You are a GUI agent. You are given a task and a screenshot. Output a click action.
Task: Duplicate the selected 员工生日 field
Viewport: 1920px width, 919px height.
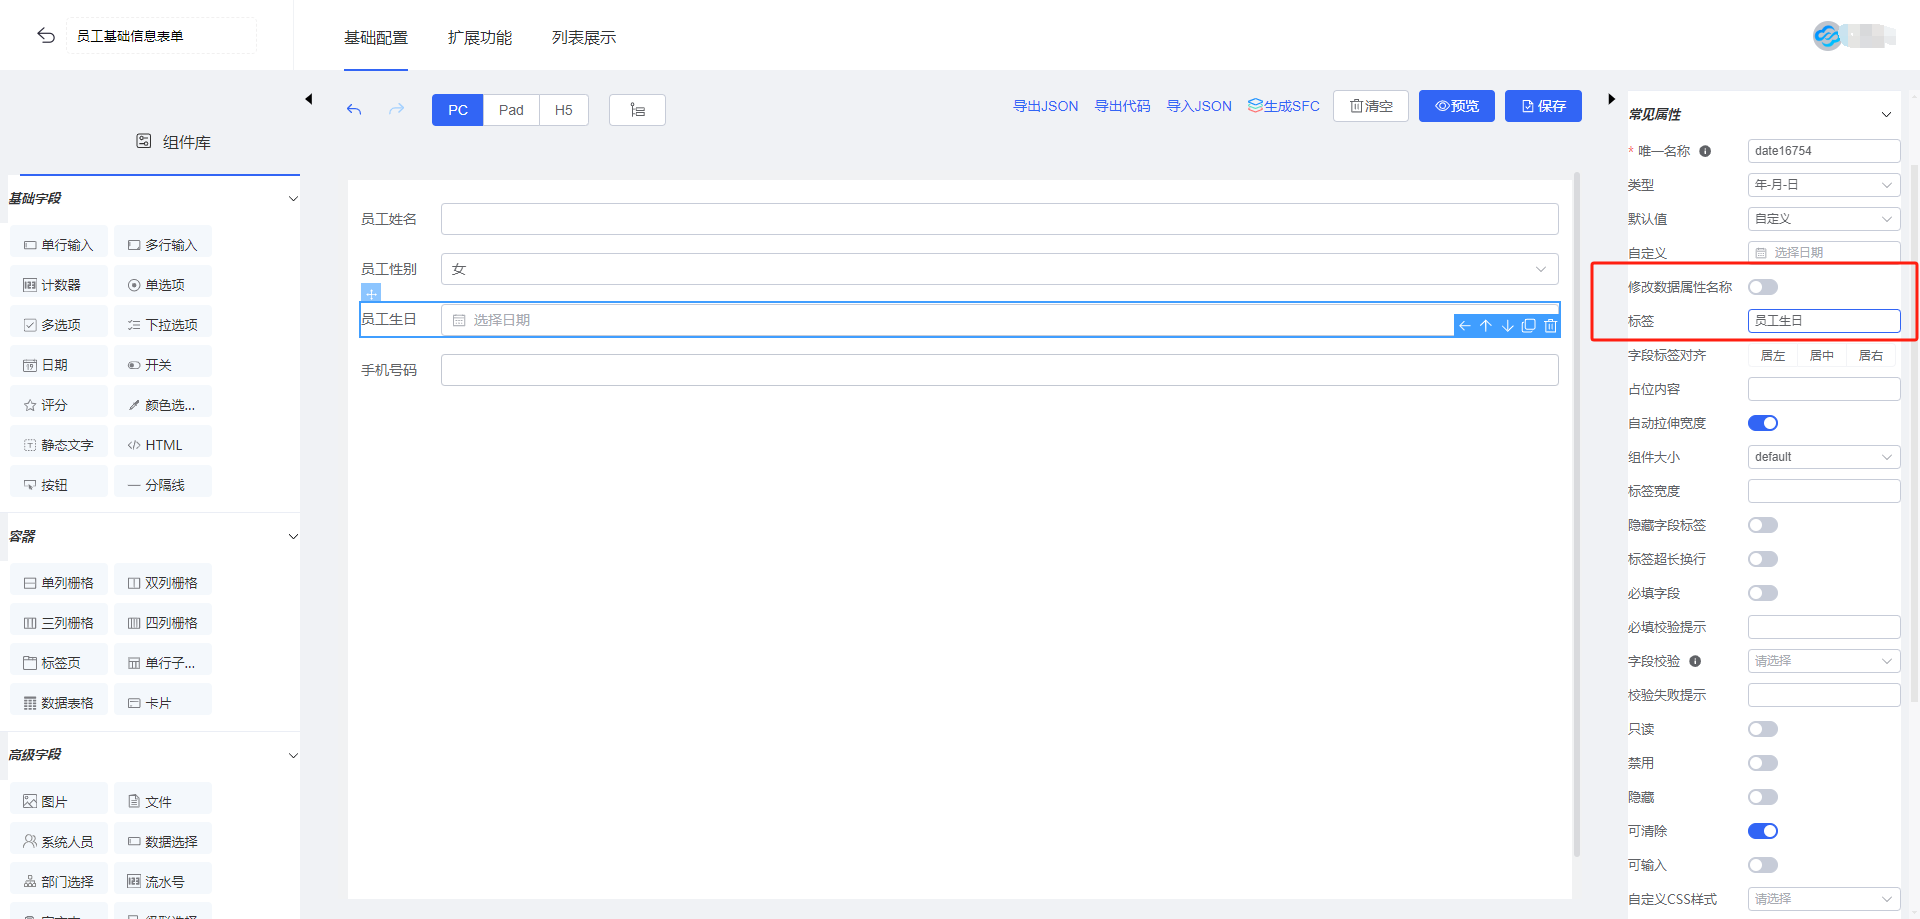pyautogui.click(x=1528, y=326)
